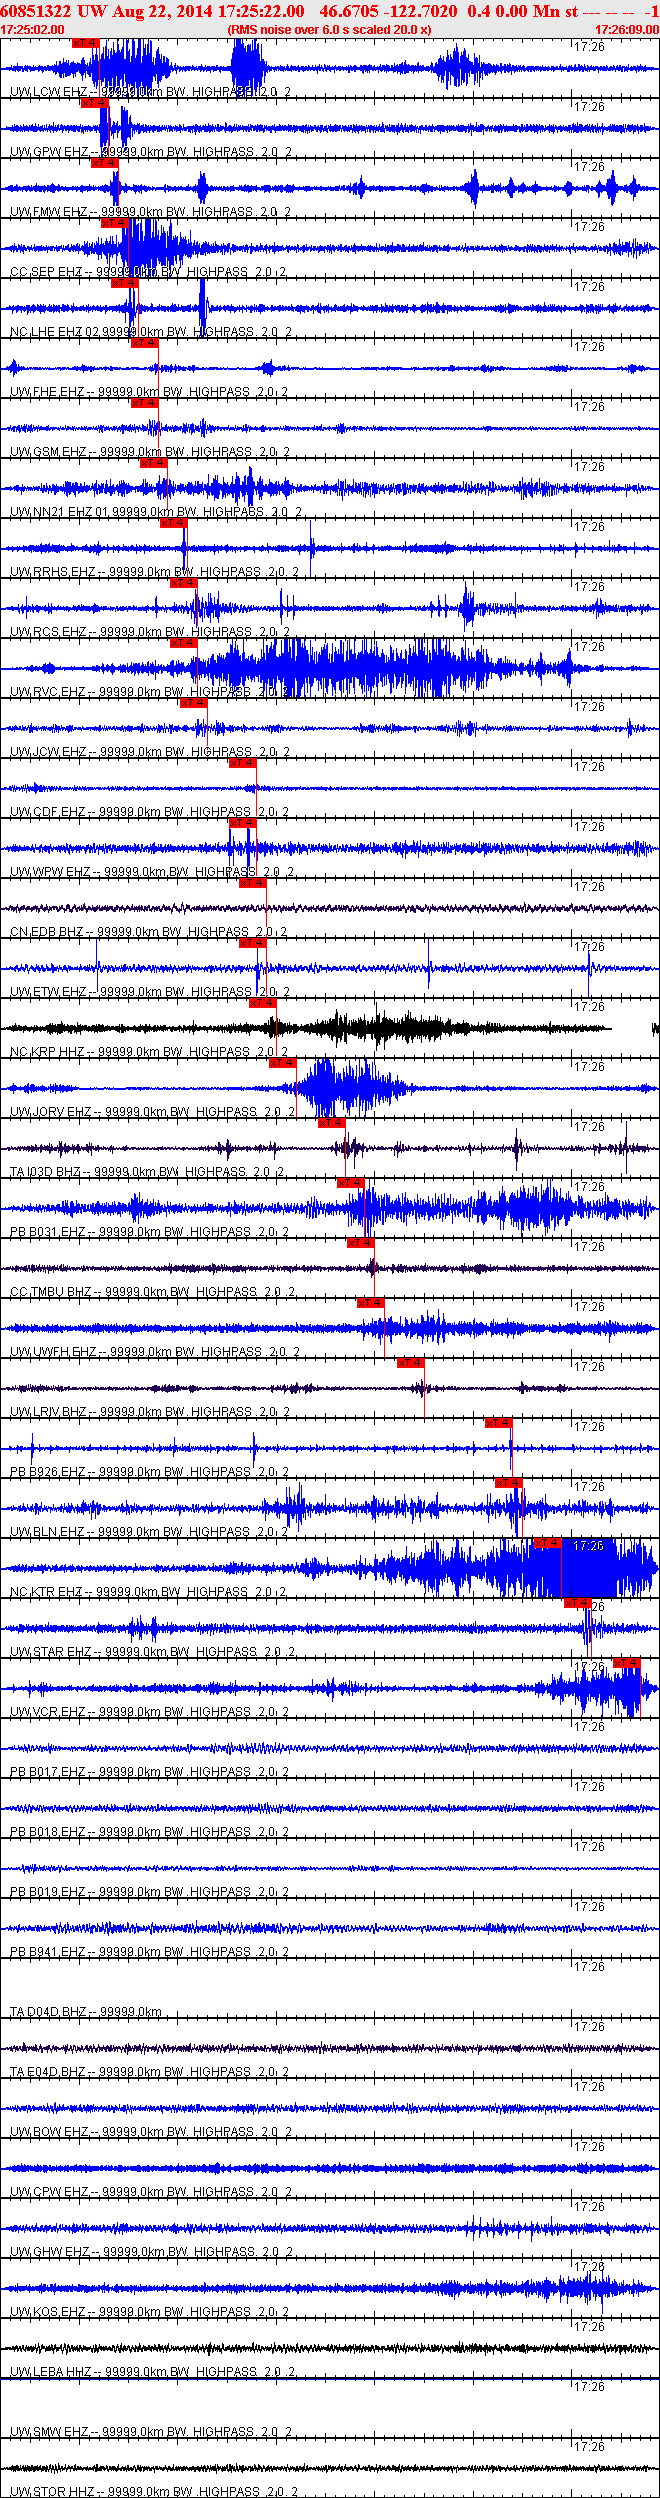Select the LRIV BHZ station label

150,1412
